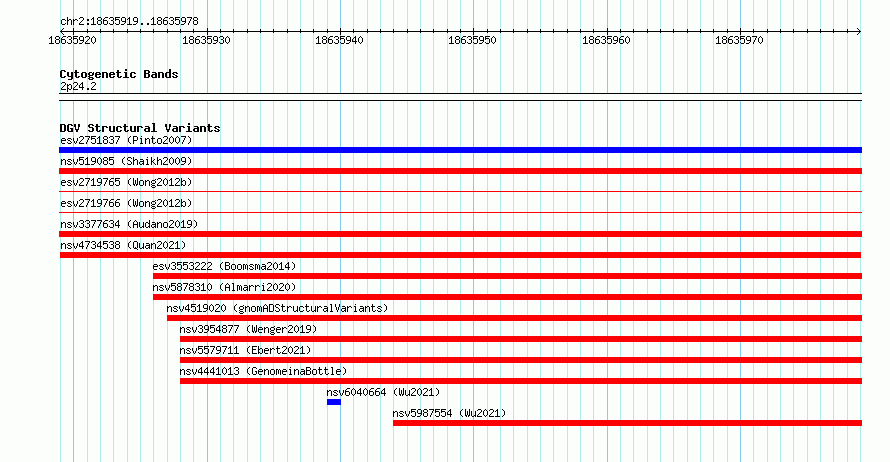The image size is (890, 462).
Task: Click ruler position 18635920
Action: coord(73,40)
